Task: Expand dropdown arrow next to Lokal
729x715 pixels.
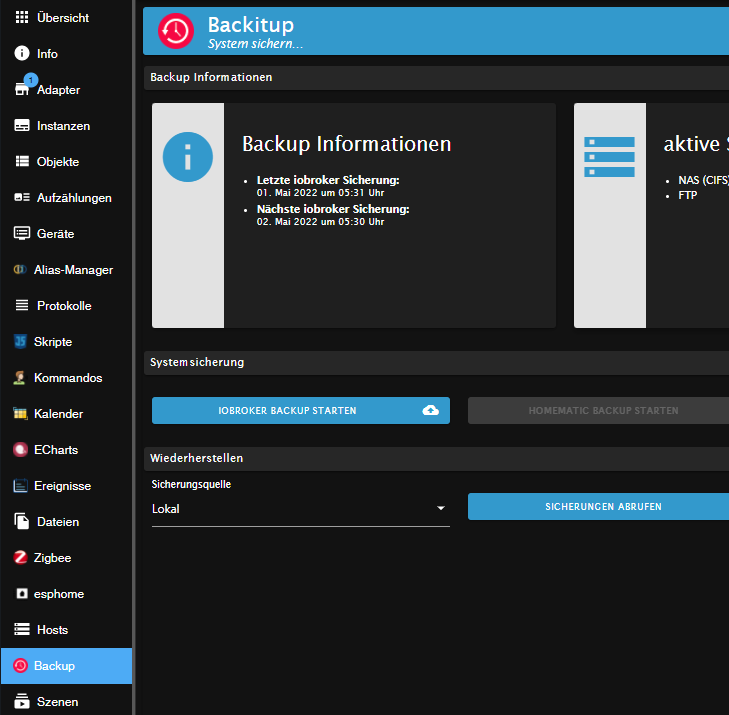Action: (x=441, y=509)
